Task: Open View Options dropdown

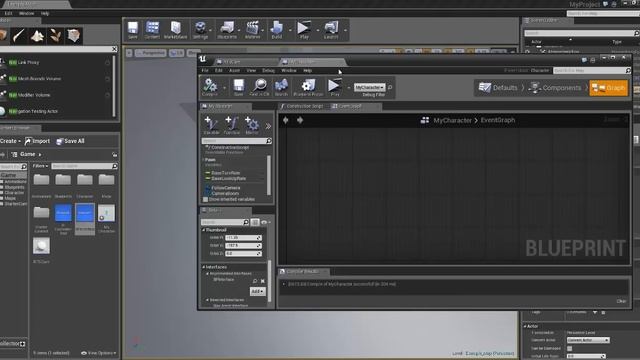Action: [98, 353]
